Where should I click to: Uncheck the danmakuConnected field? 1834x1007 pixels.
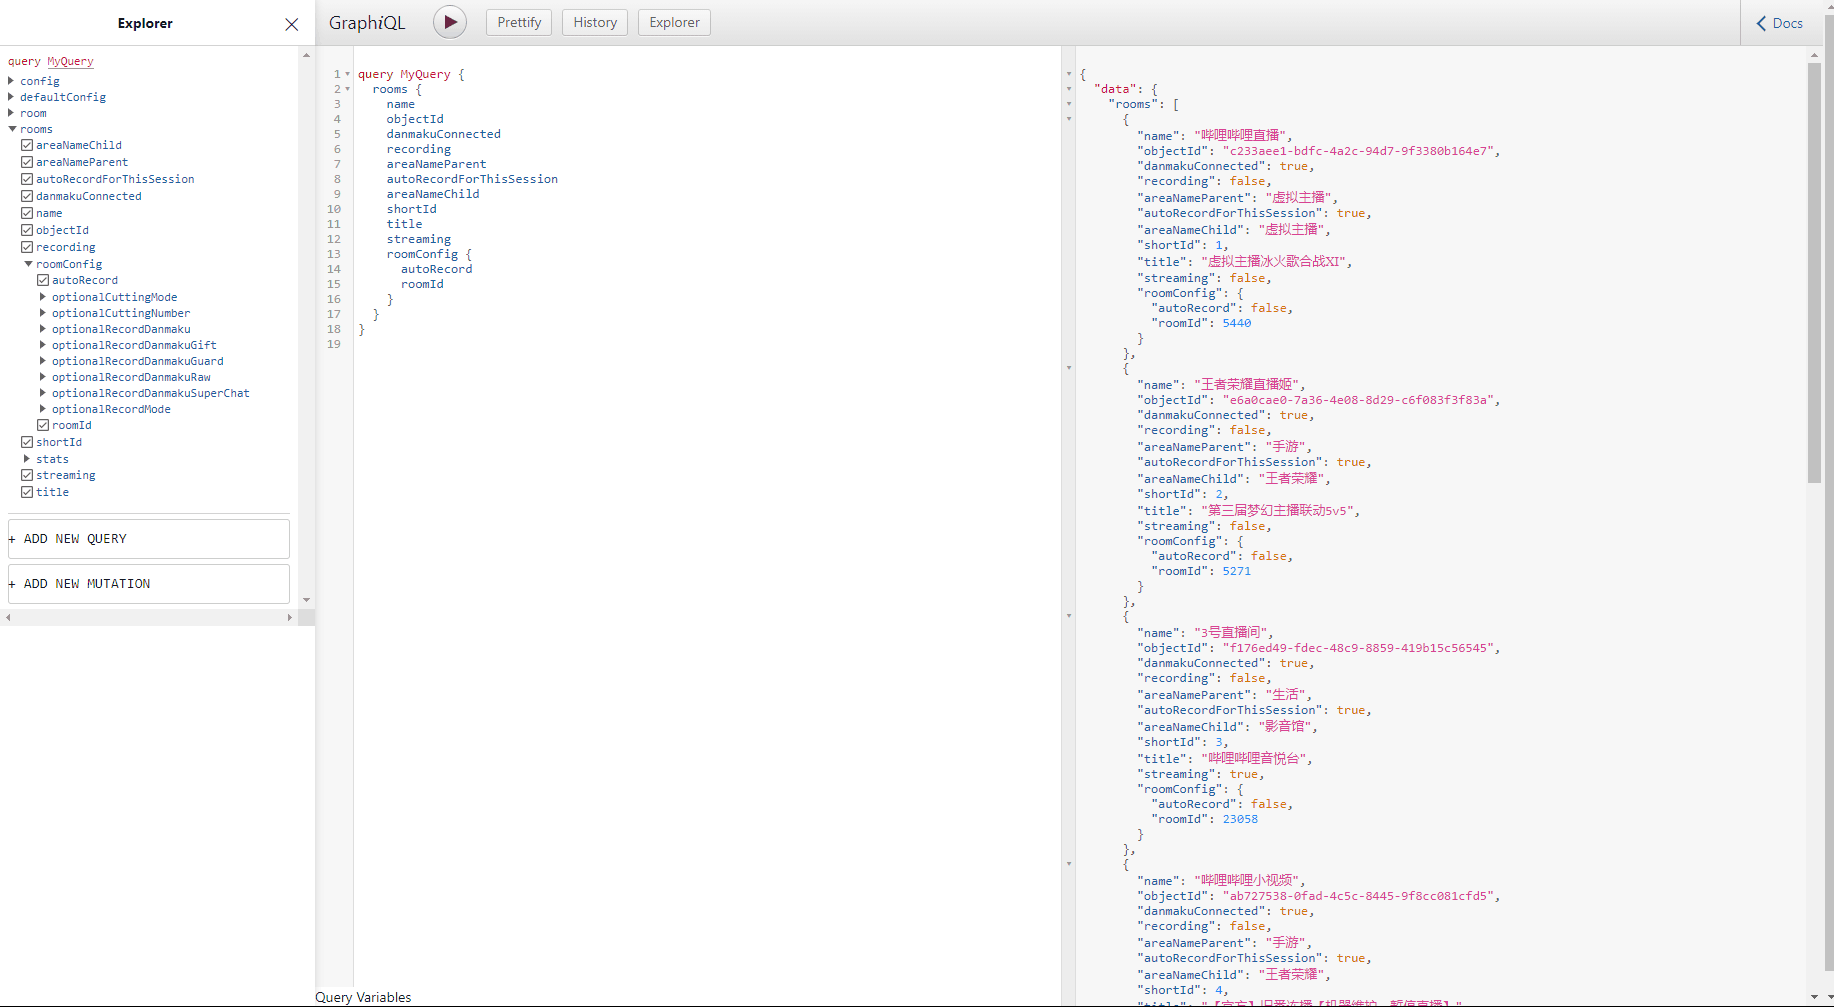(28, 196)
